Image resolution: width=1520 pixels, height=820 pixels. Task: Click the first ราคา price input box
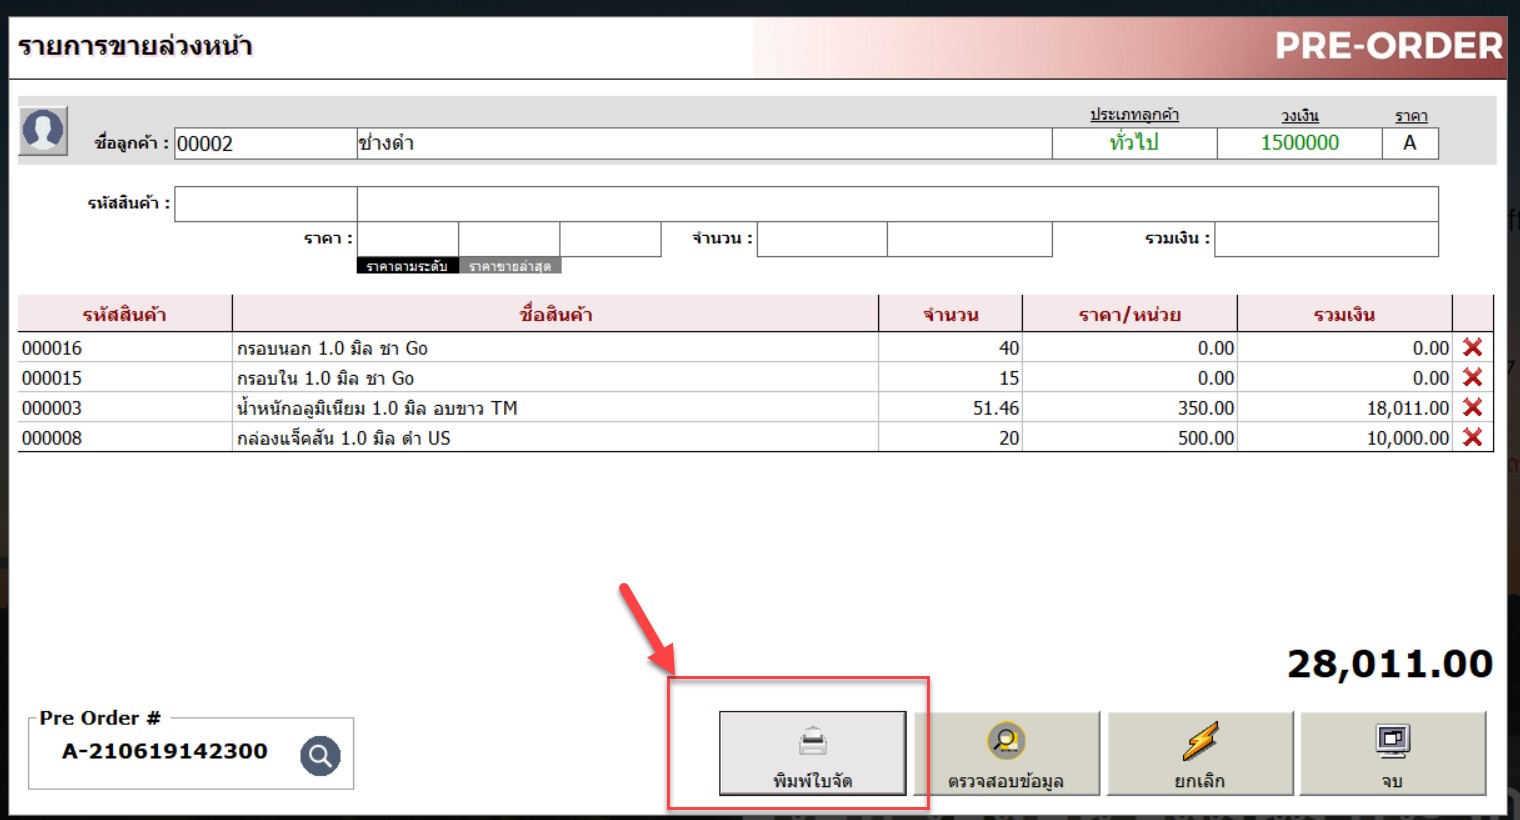pyautogui.click(x=407, y=239)
